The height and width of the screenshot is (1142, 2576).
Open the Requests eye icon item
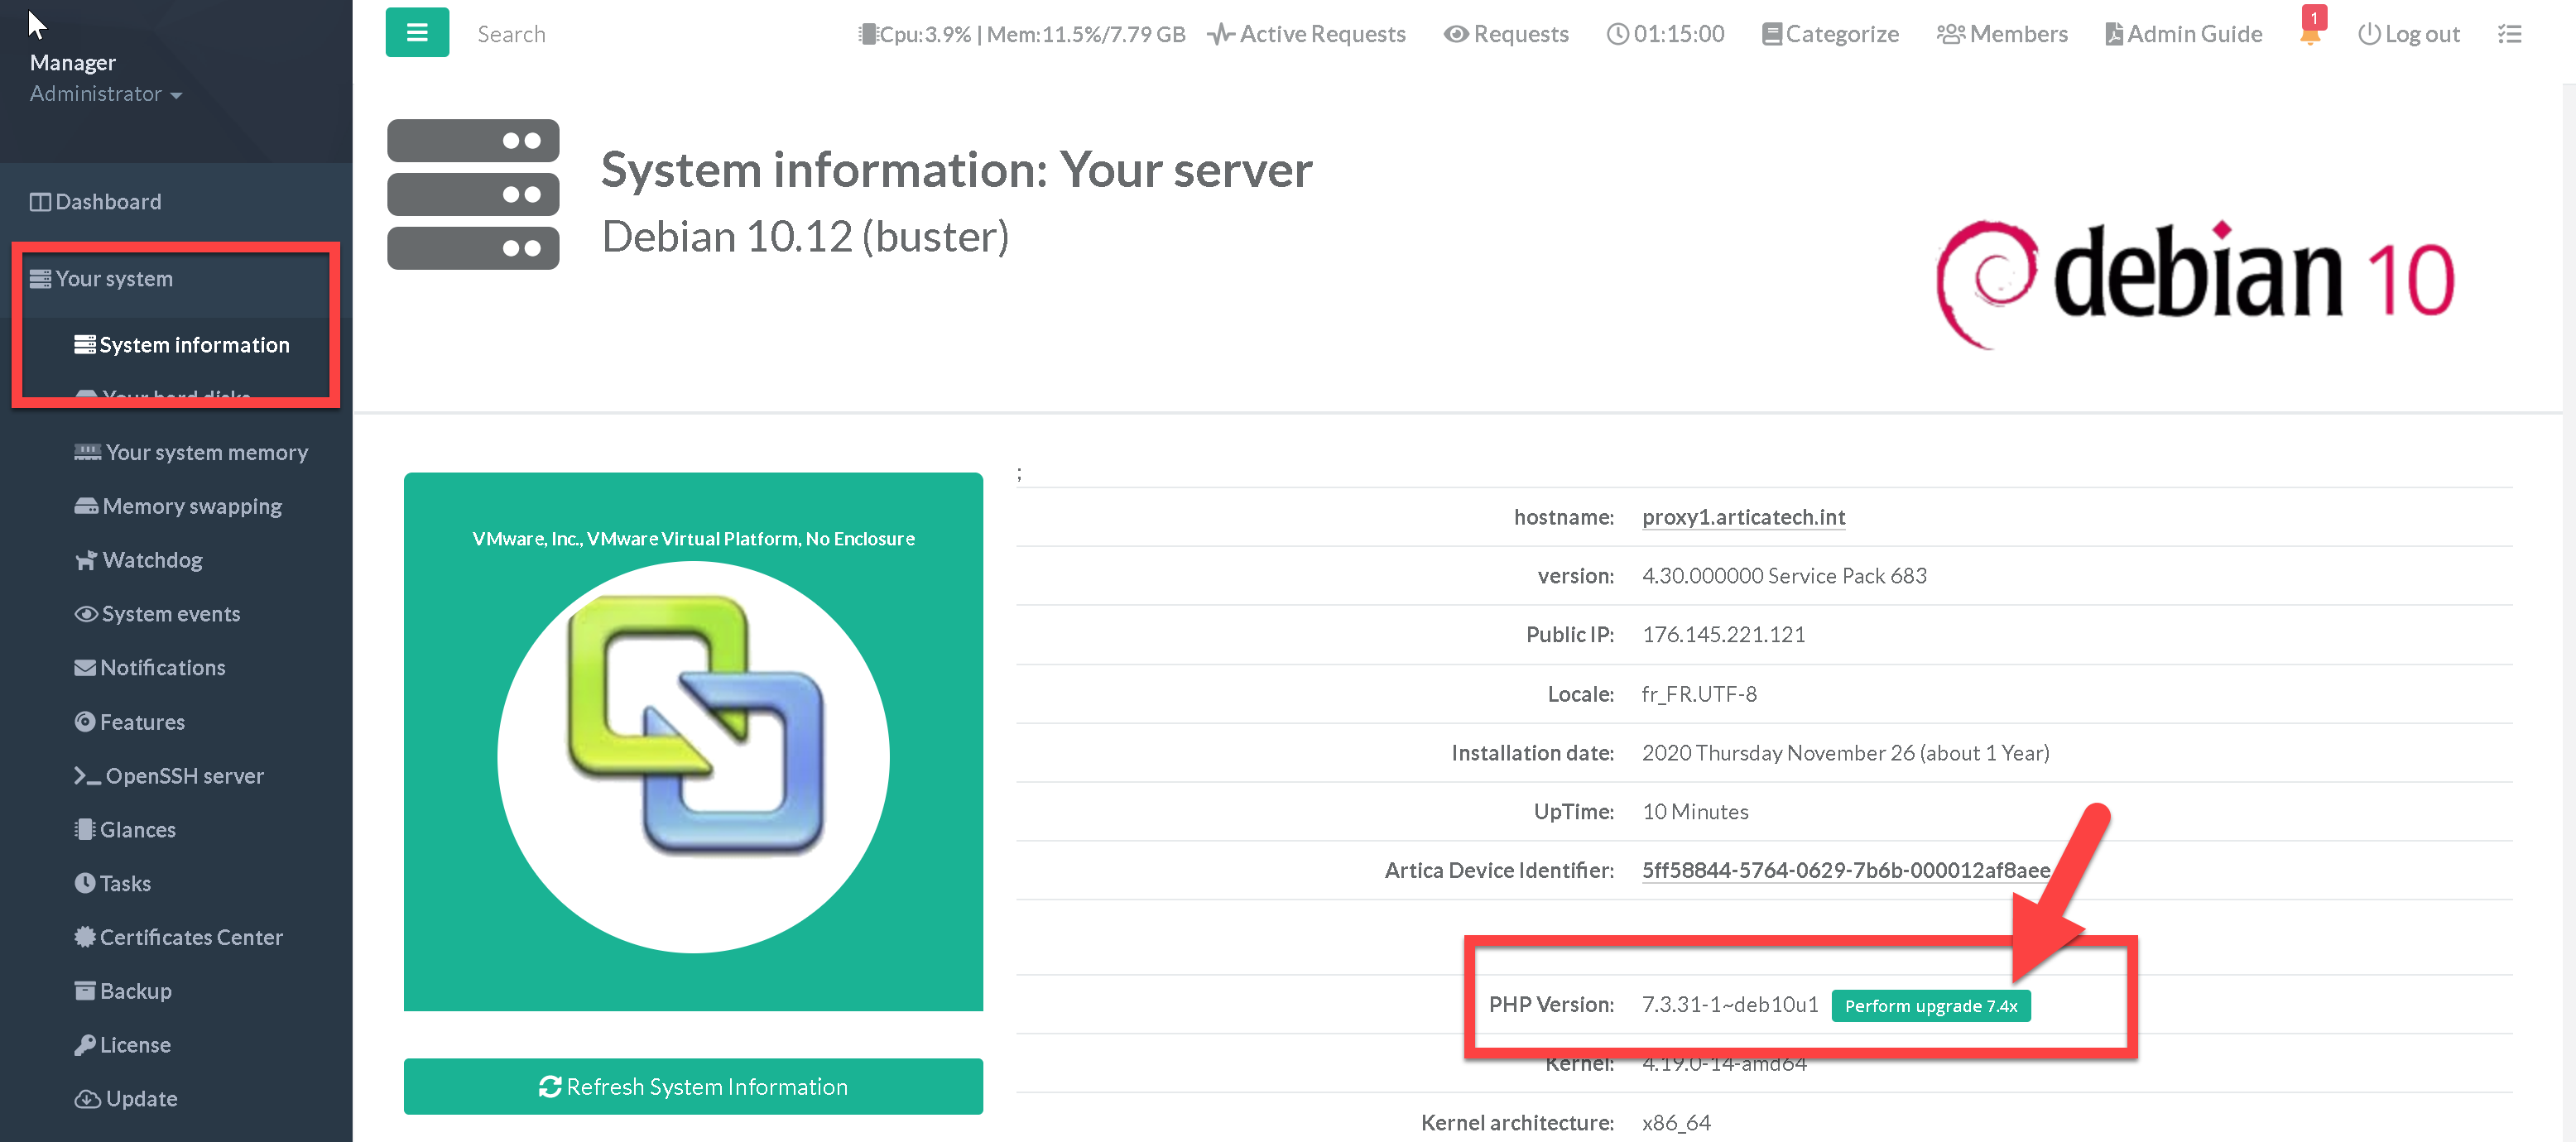pyautogui.click(x=1506, y=34)
